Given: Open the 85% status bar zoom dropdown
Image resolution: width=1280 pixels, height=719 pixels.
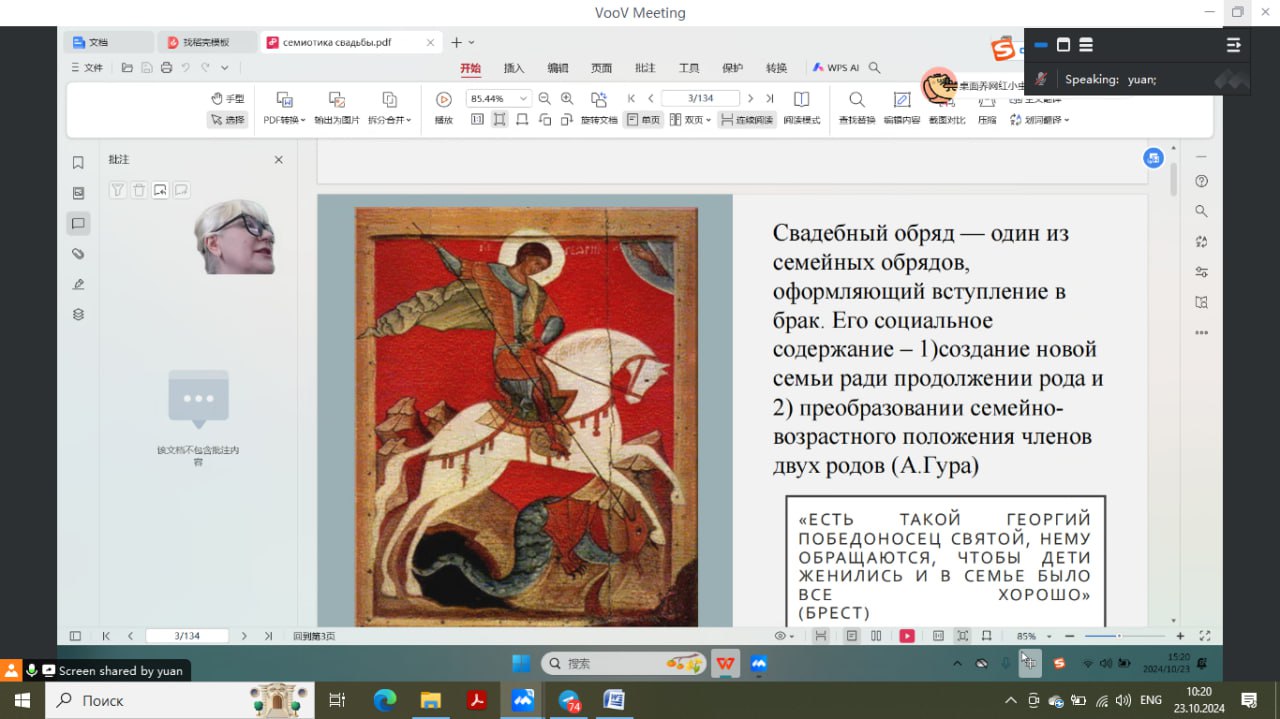Looking at the screenshot, I should (x=1034, y=636).
